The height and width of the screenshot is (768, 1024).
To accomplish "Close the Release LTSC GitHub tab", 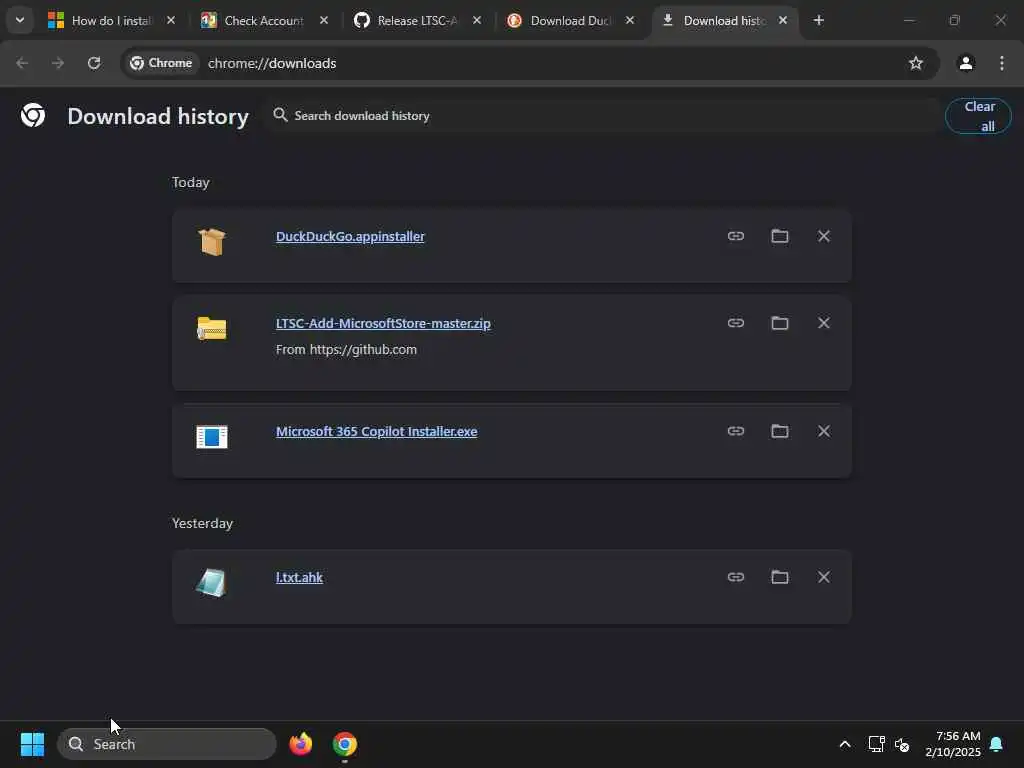I will [x=477, y=20].
